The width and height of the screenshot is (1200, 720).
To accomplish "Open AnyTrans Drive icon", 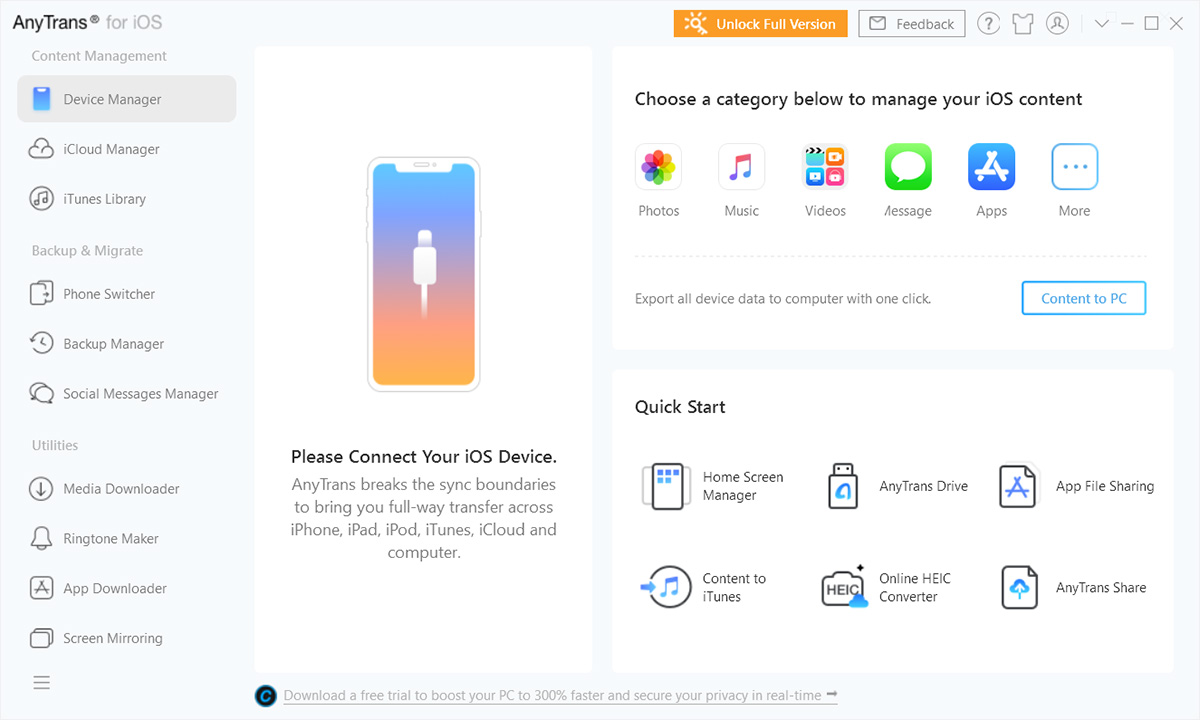I will (843, 486).
